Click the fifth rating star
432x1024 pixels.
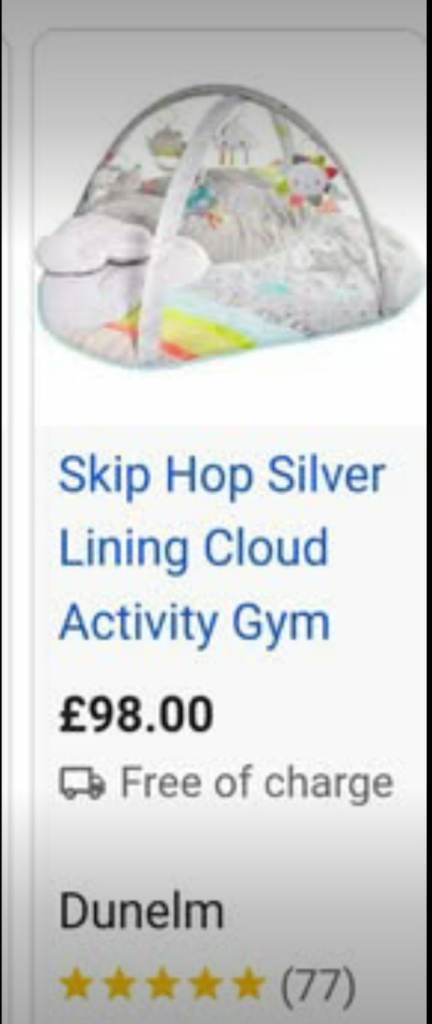pyautogui.click(x=249, y=985)
